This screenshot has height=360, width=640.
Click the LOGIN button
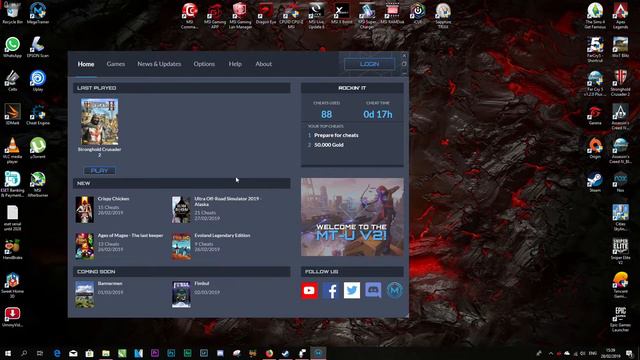tap(369, 64)
